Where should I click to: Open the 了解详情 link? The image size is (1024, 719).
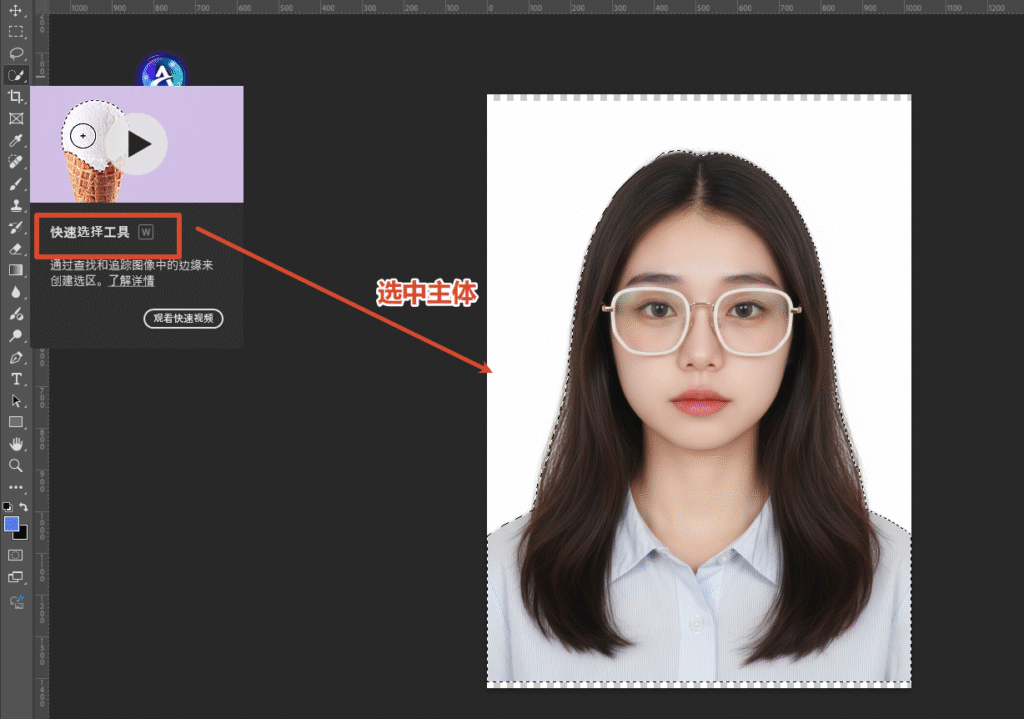pos(131,281)
